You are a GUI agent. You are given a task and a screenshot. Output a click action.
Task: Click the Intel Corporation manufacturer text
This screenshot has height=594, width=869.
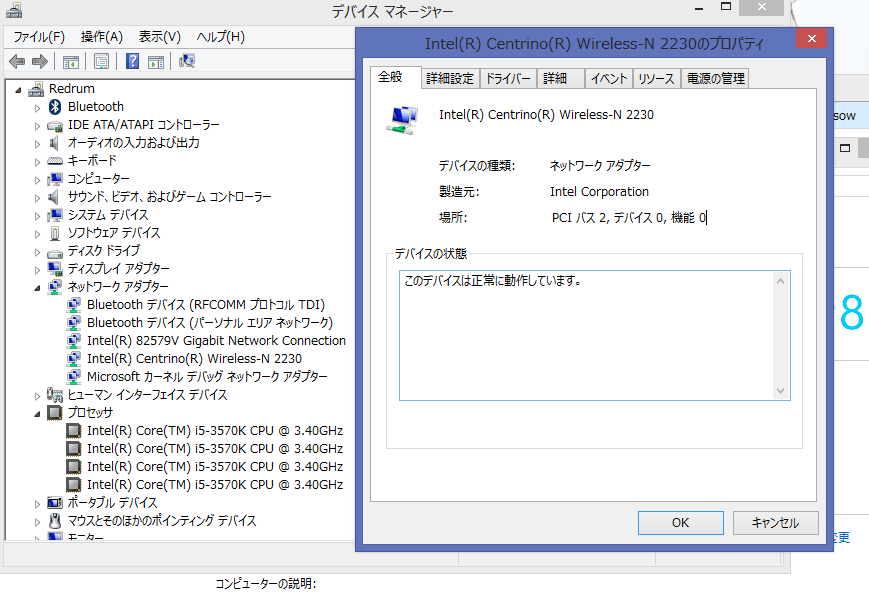[599, 192]
